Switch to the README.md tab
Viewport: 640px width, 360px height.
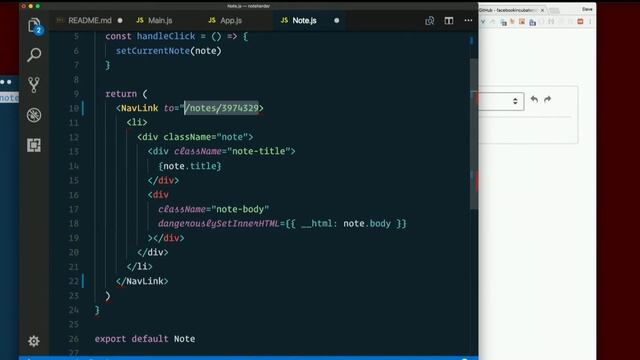[89, 20]
